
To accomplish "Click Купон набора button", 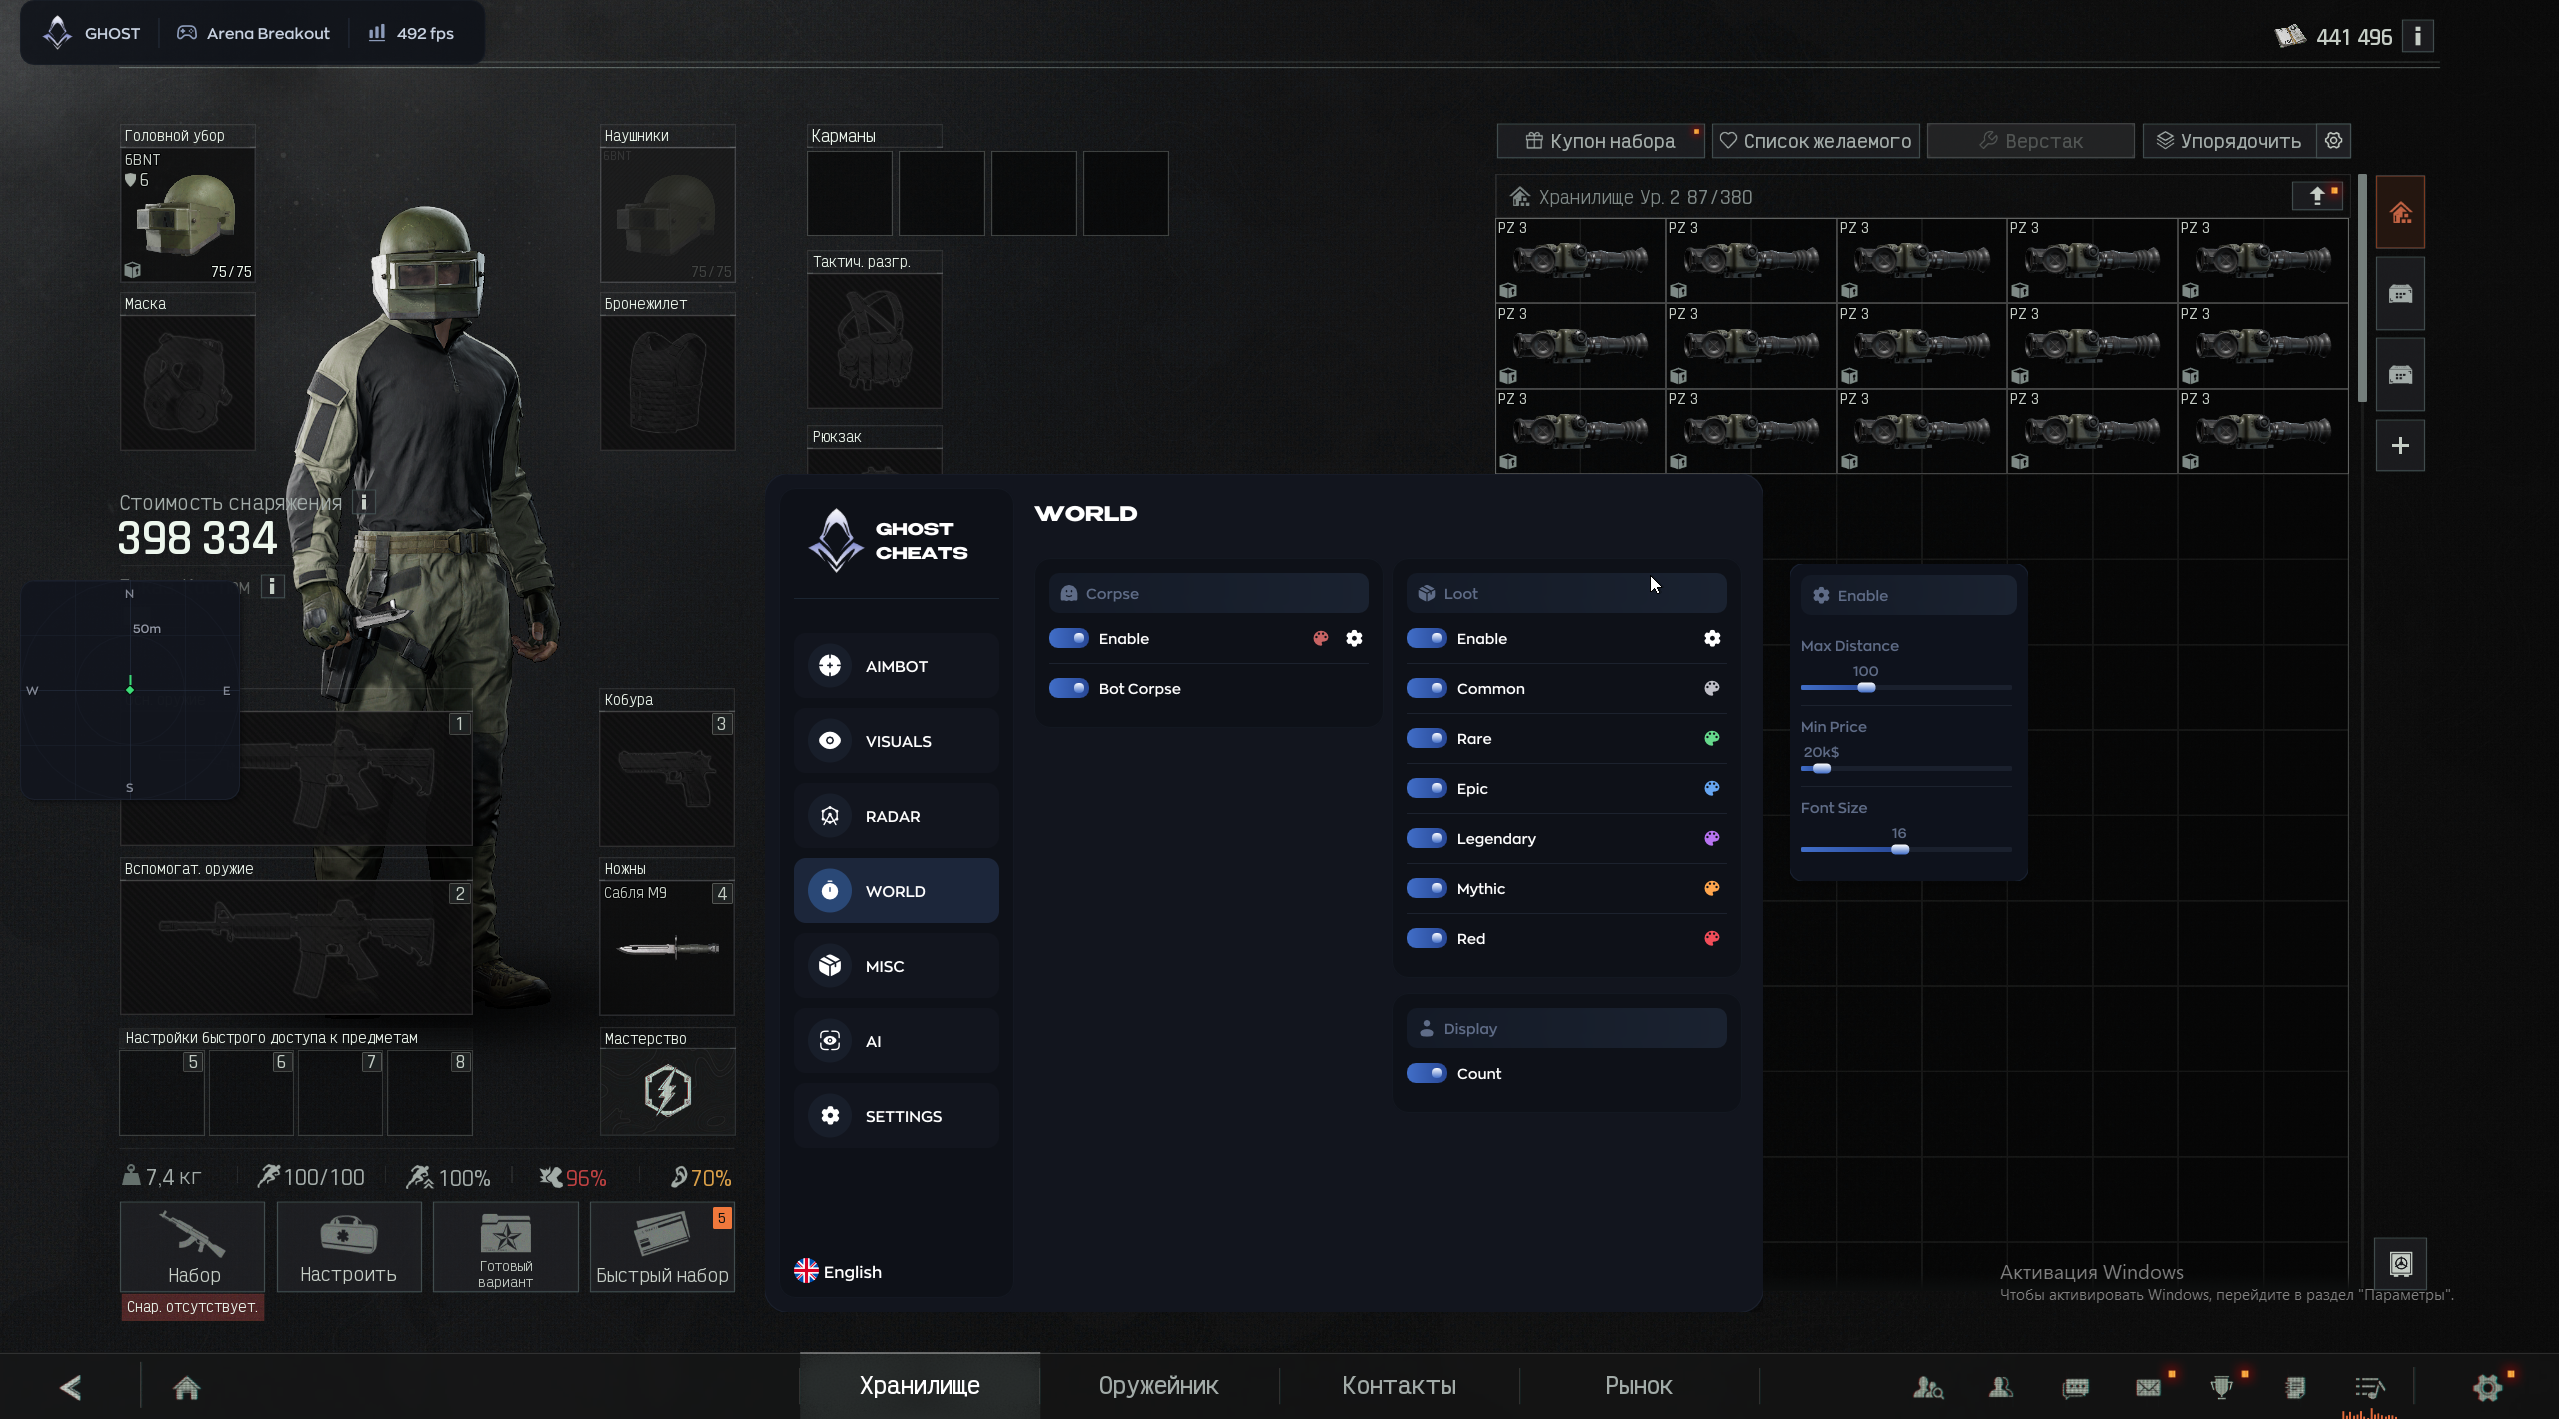I will tap(1600, 141).
